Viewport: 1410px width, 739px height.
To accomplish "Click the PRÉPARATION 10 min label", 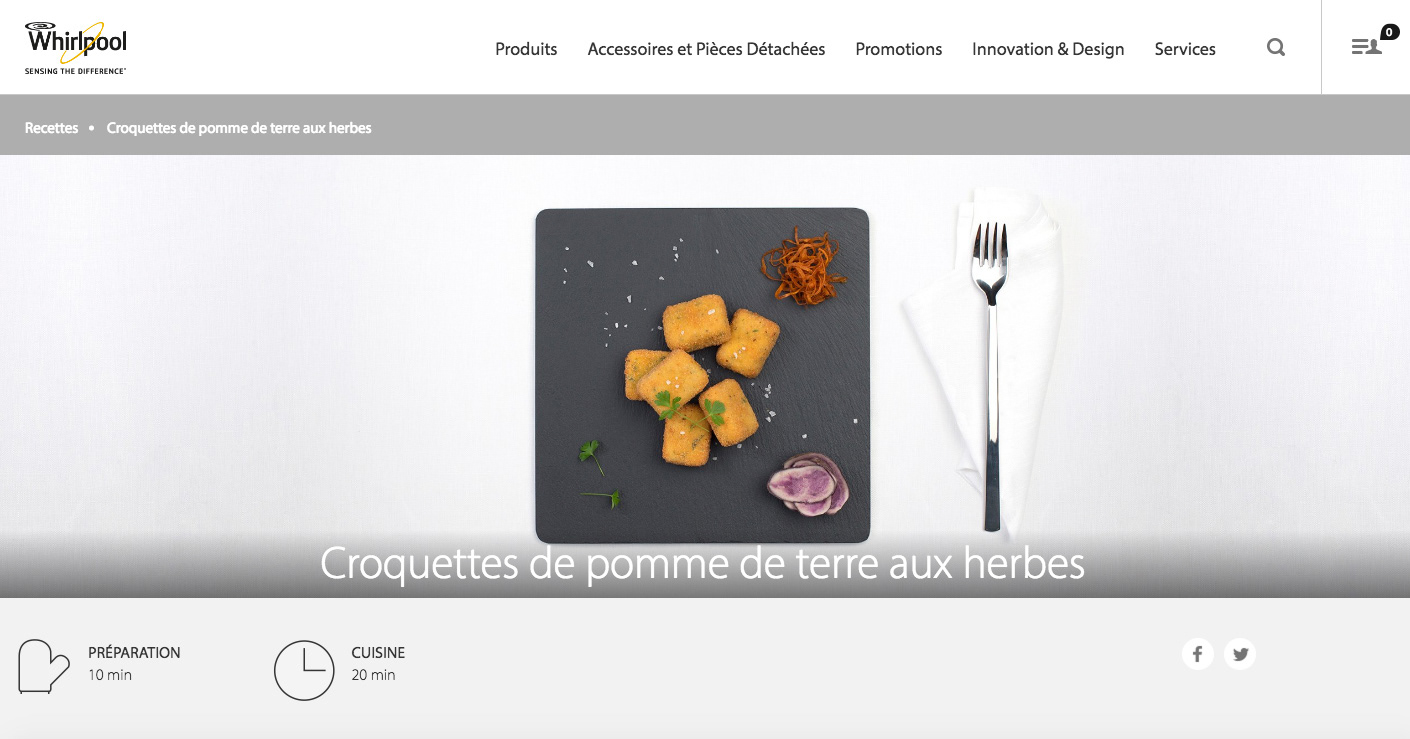I will pyautogui.click(x=134, y=663).
